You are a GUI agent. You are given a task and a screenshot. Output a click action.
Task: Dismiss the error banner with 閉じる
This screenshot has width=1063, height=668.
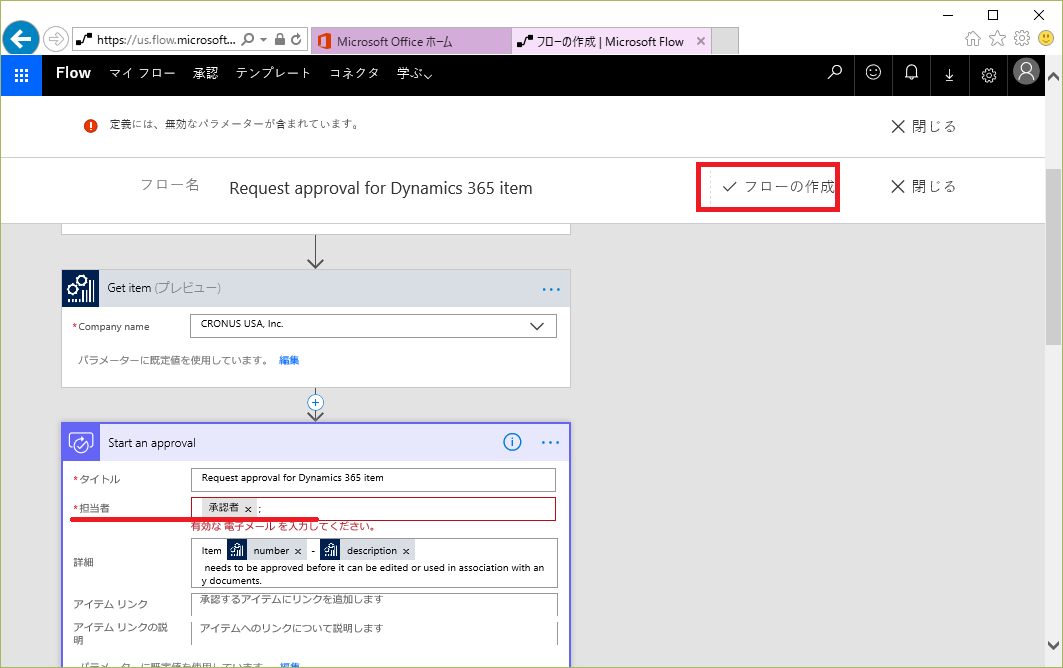point(923,127)
